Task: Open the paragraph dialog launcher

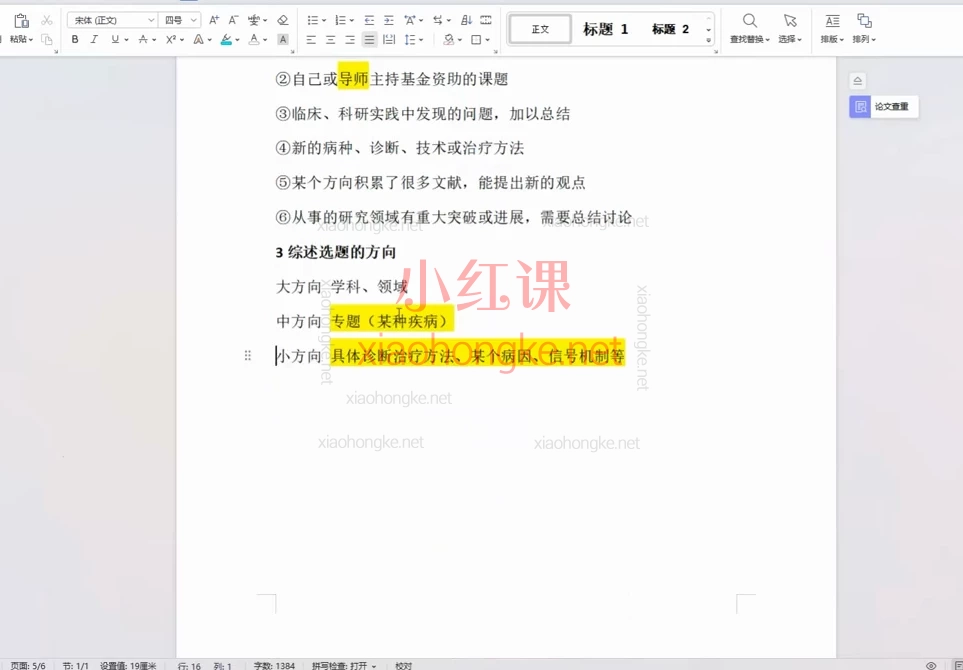Action: (x=496, y=52)
